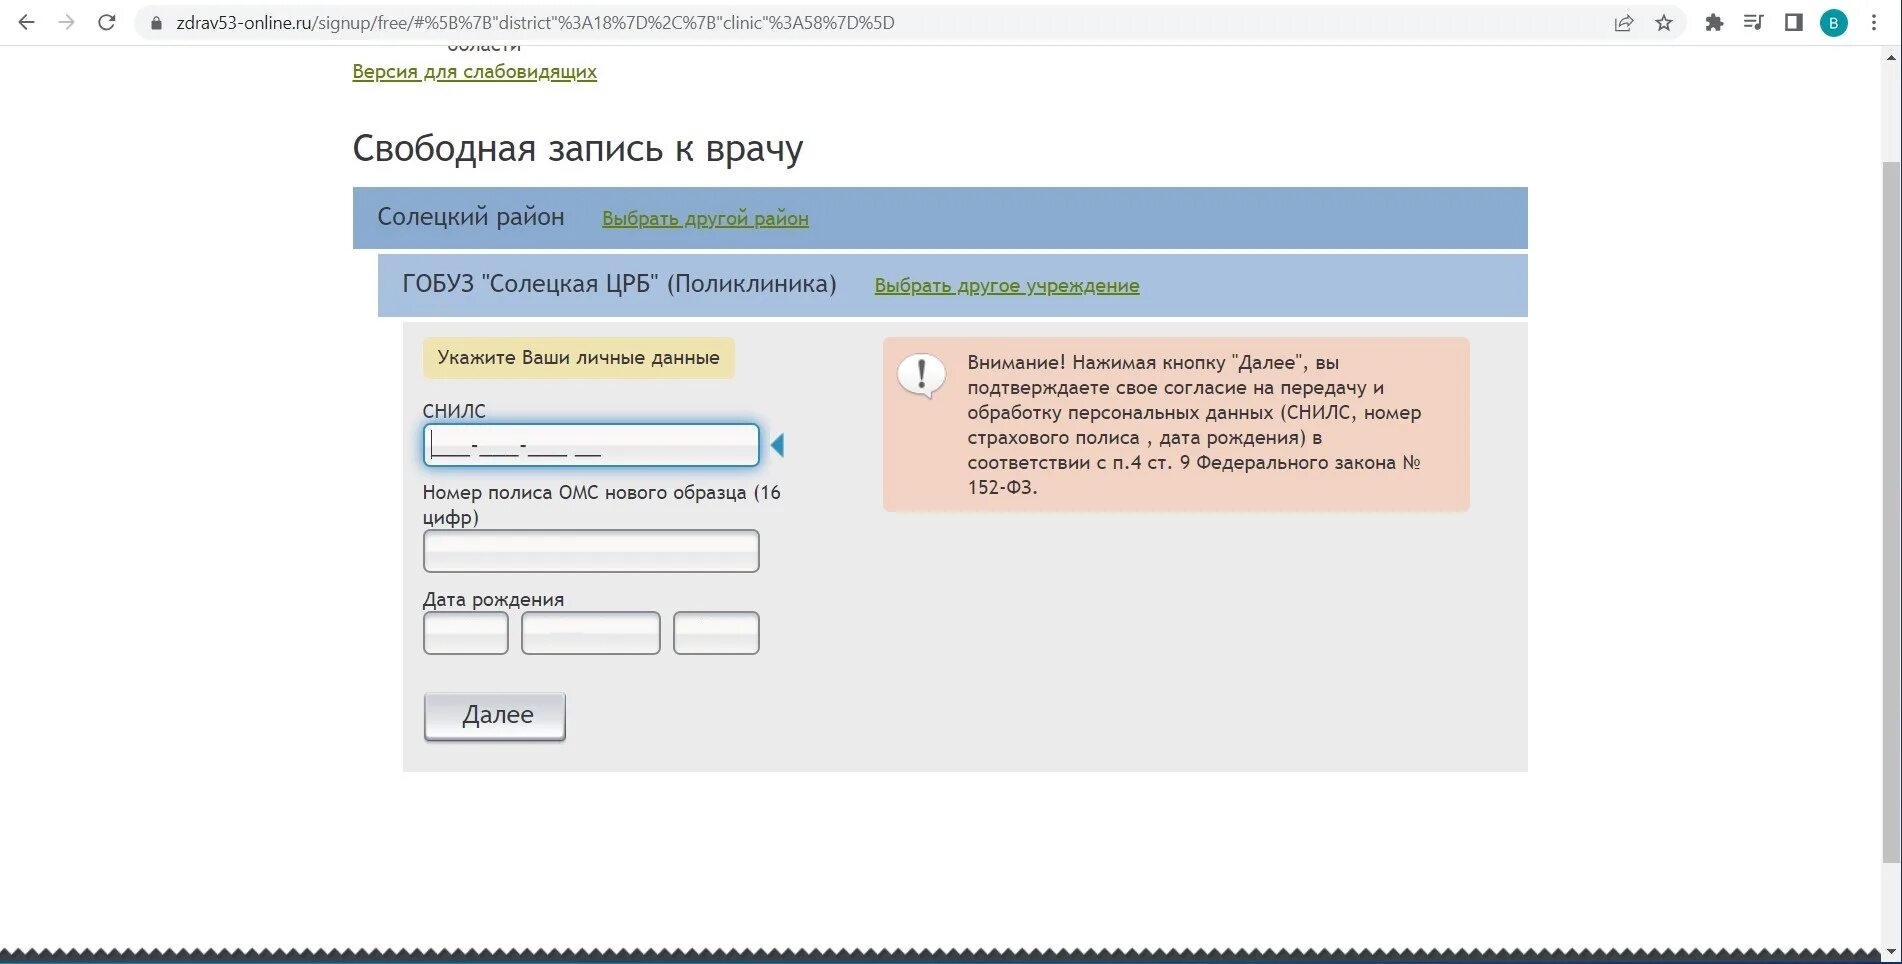The width and height of the screenshot is (1902, 964).
Task: Reload the page with refresh icon
Action: pos(107,22)
